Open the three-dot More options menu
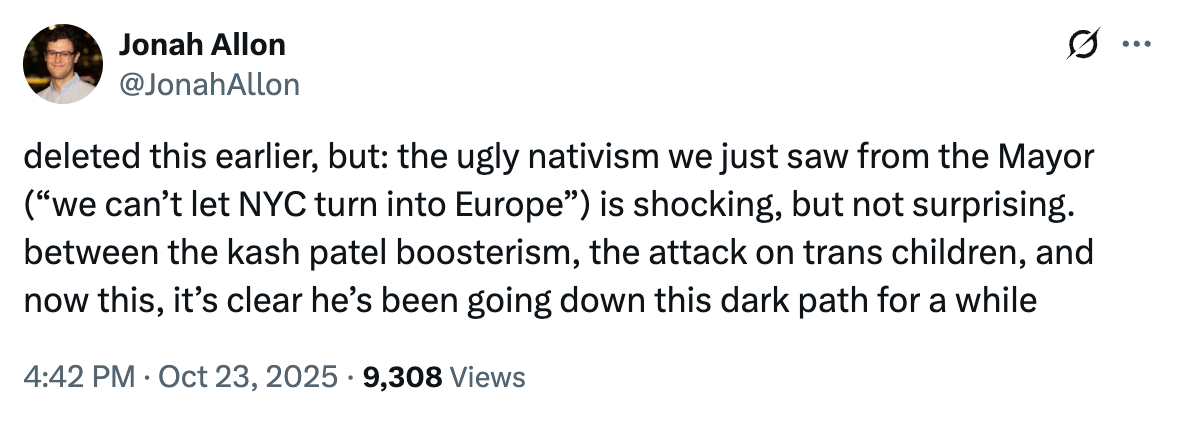This screenshot has width=1178, height=422. (x=1137, y=47)
